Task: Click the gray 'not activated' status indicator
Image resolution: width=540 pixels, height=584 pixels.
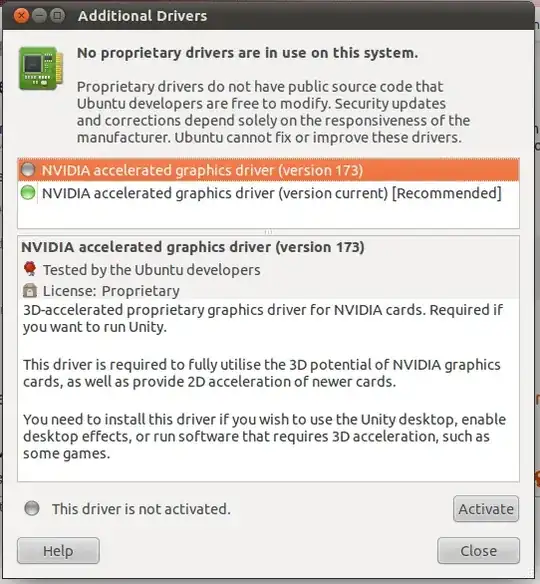Action: tap(32, 508)
